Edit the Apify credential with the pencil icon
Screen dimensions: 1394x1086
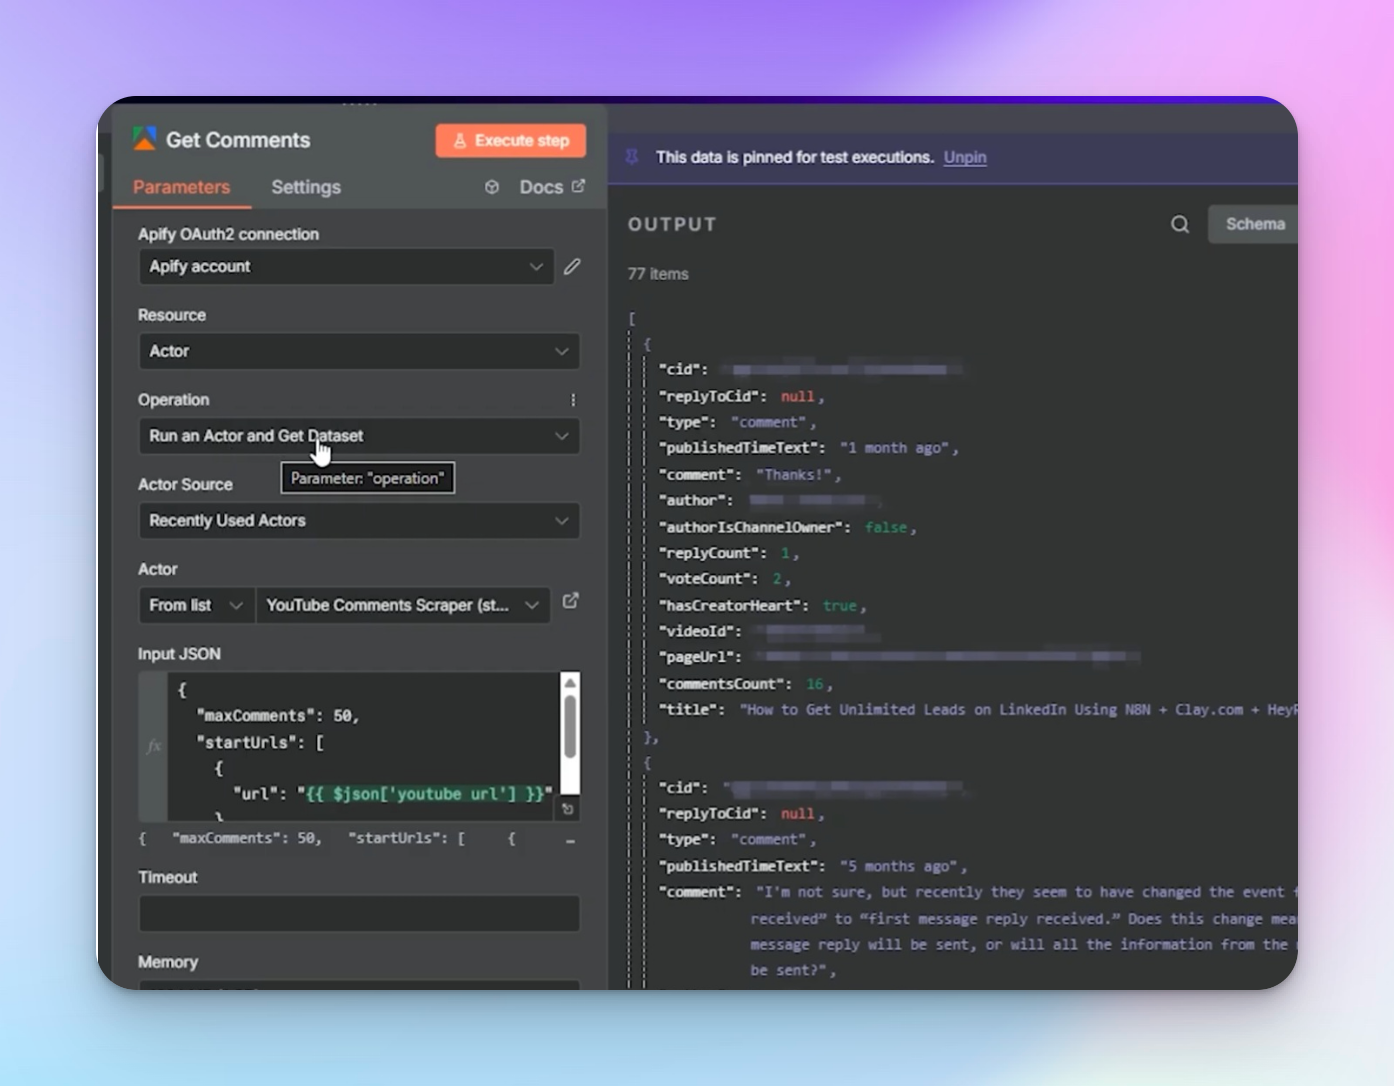(x=572, y=267)
